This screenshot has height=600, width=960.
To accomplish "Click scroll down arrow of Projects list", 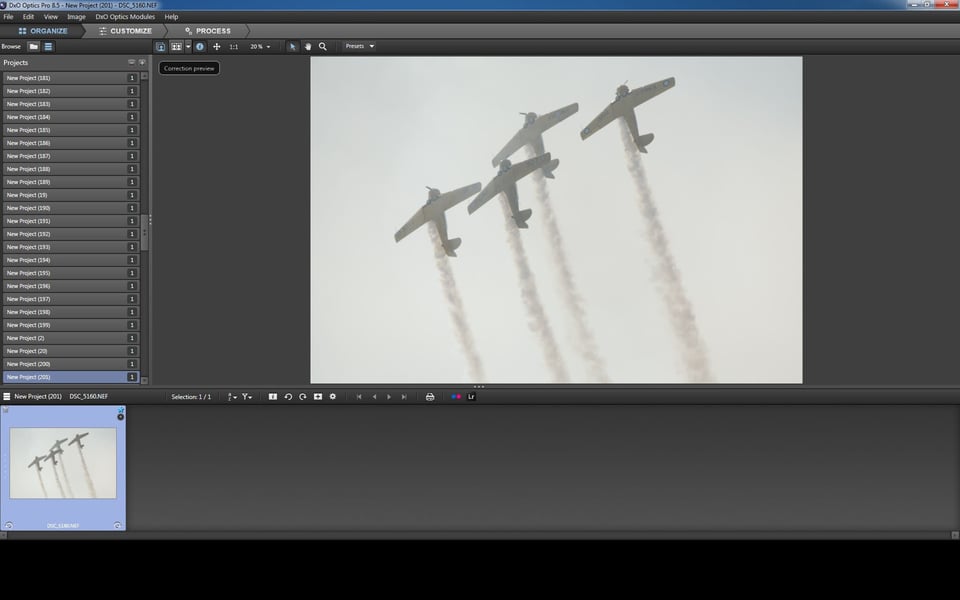I will coord(144,380).
